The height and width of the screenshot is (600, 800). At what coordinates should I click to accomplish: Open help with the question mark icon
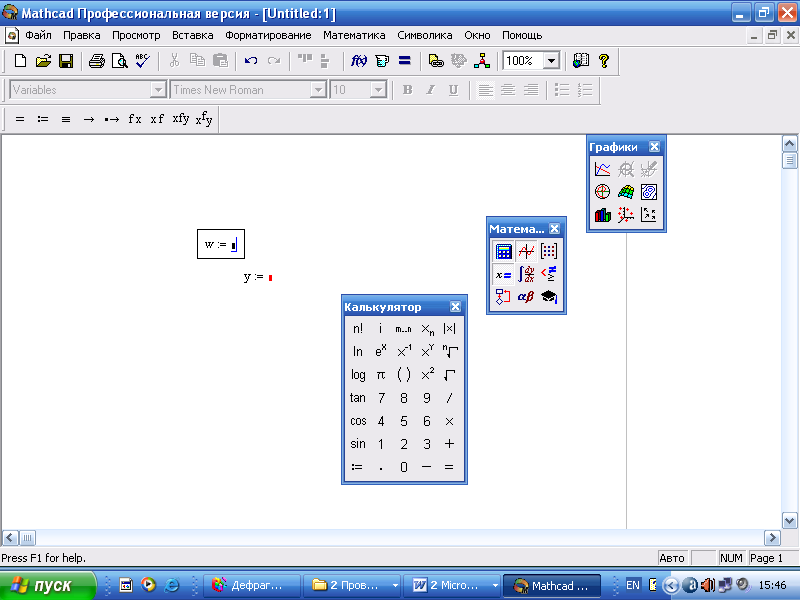click(604, 61)
